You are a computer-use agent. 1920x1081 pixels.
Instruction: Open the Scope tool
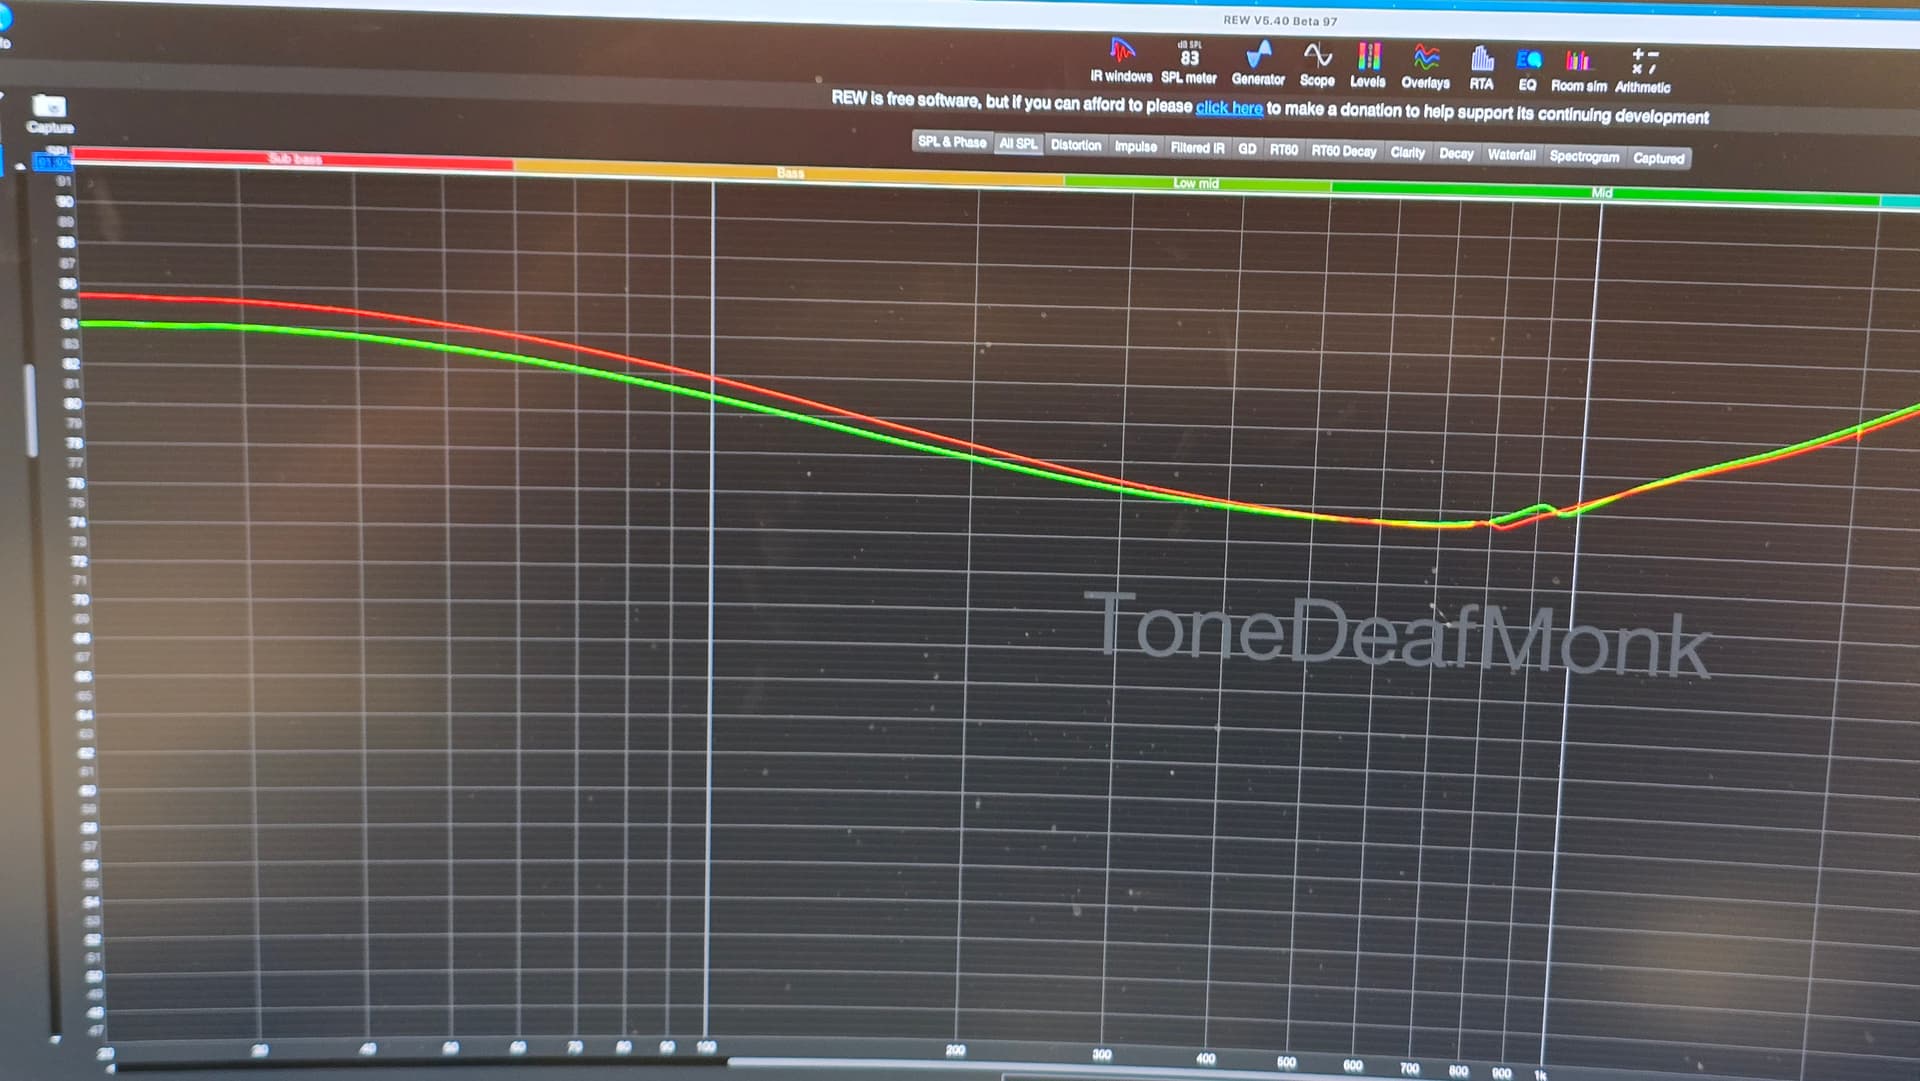pos(1317,65)
